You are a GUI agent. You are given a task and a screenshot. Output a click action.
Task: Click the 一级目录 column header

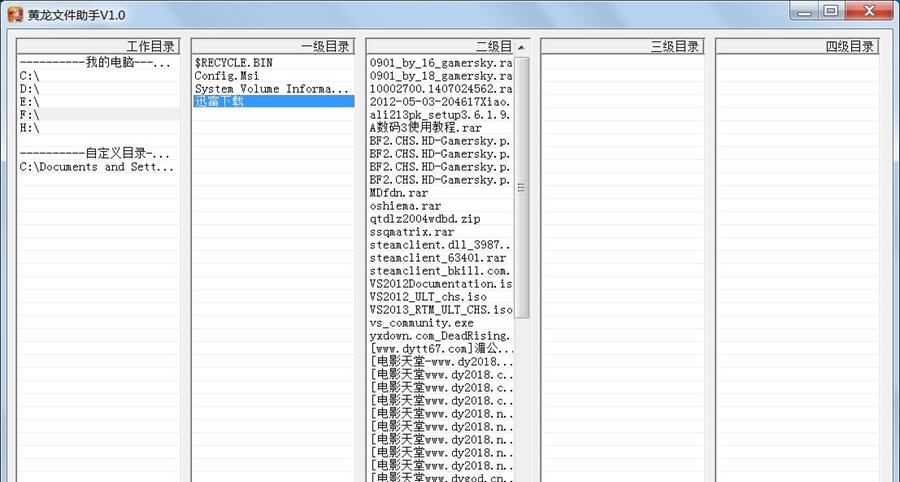(x=273, y=46)
